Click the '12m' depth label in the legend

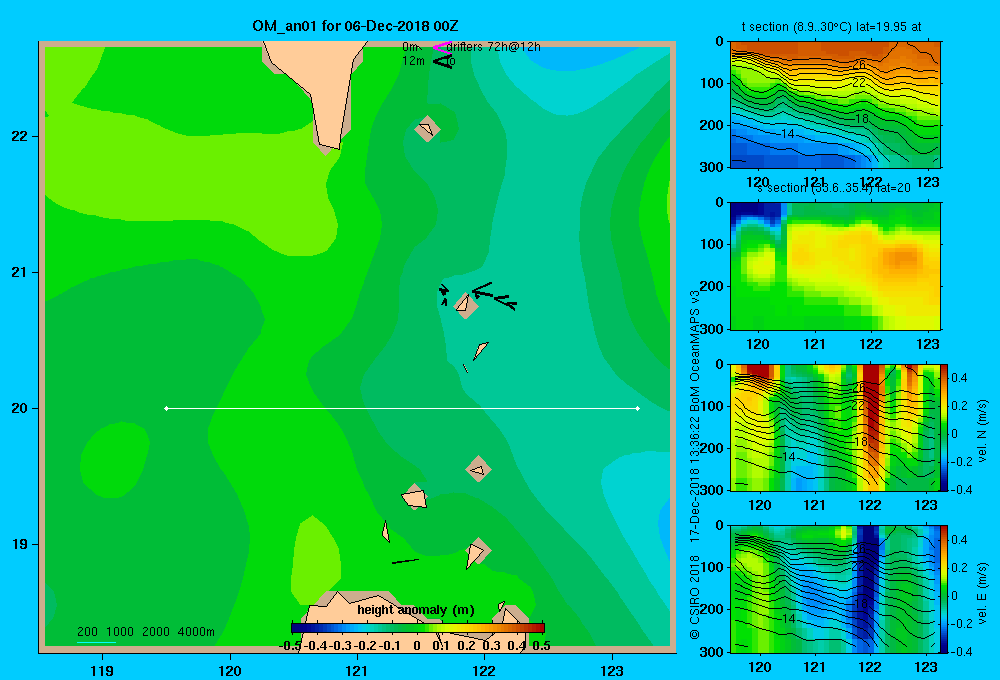click(x=413, y=61)
